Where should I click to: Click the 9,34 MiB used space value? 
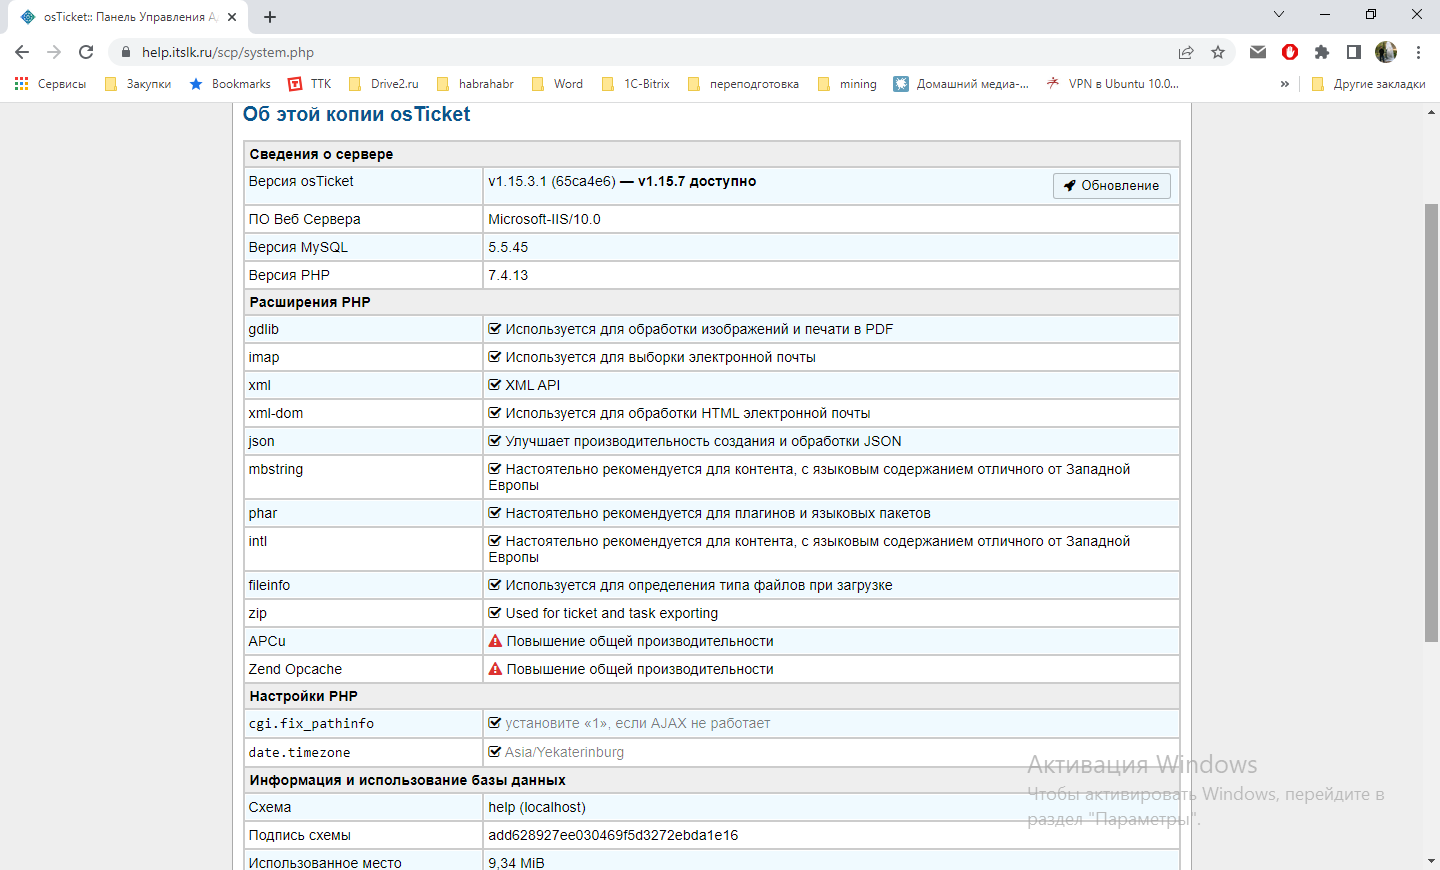516,863
